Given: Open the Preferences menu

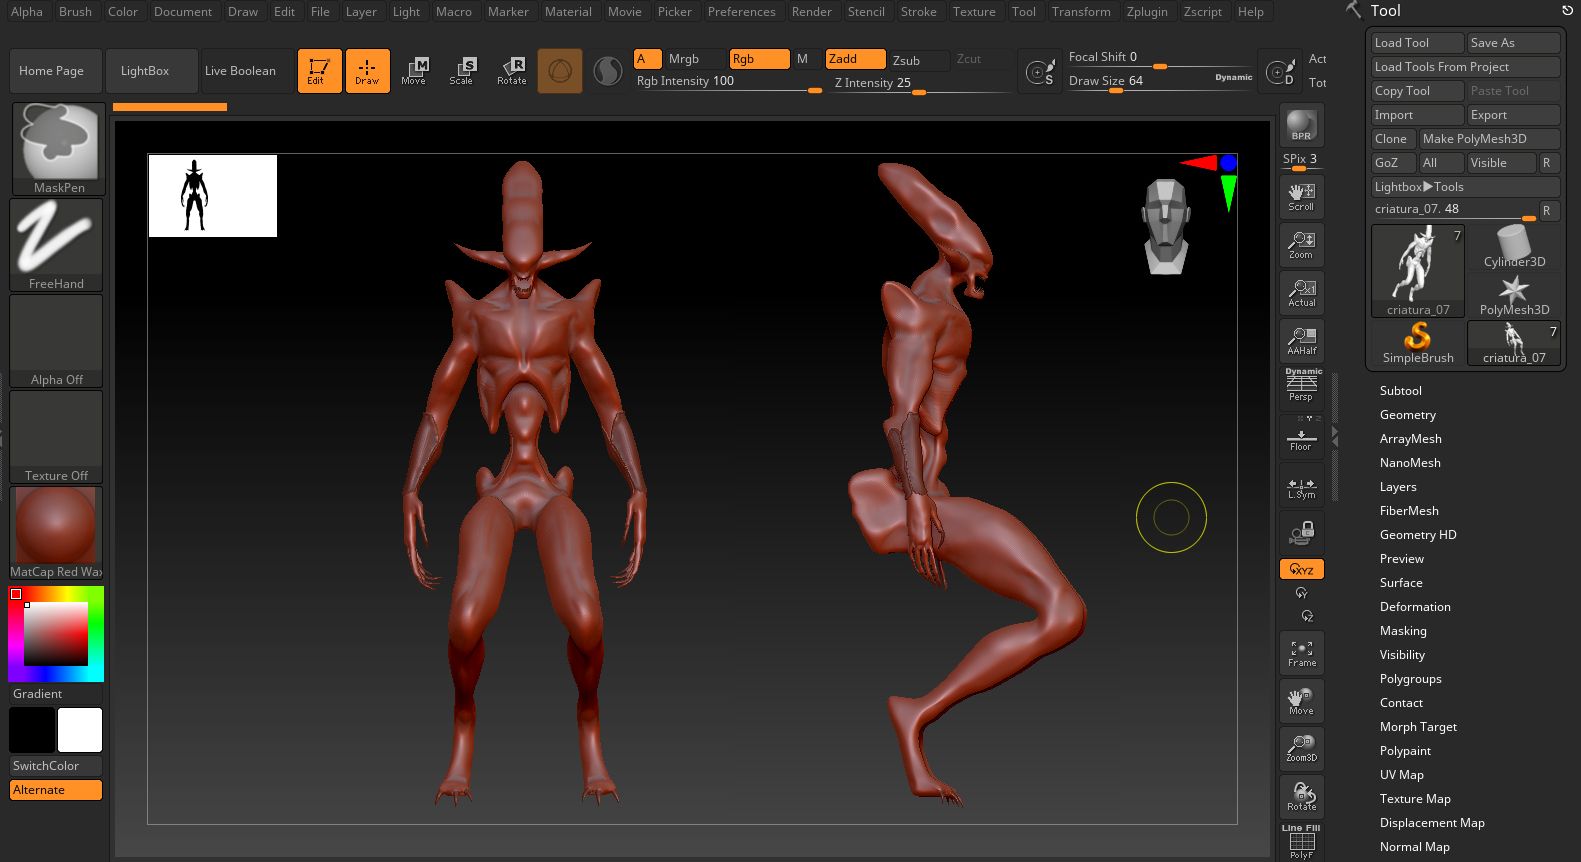Looking at the screenshot, I should (x=741, y=12).
